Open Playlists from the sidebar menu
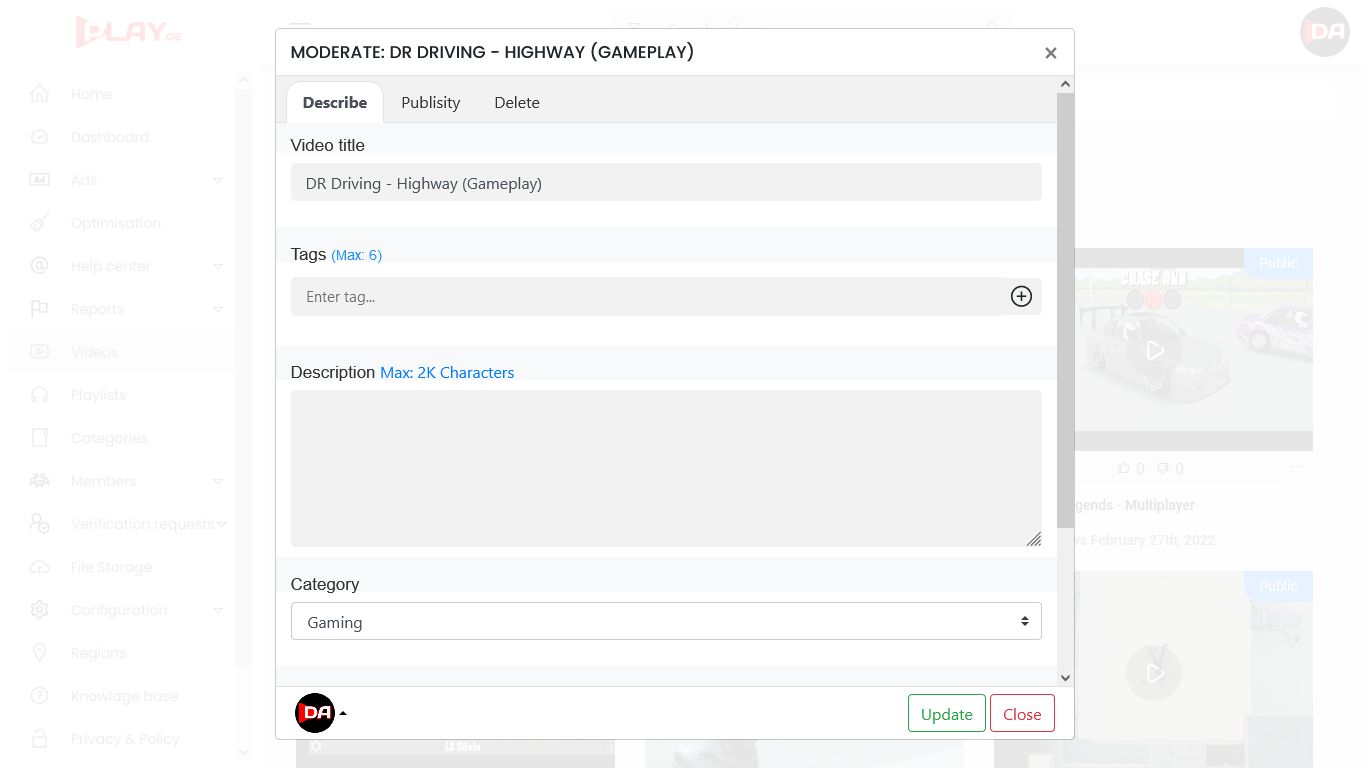Screen dimensions: 1366x768 pyautogui.click(x=99, y=395)
